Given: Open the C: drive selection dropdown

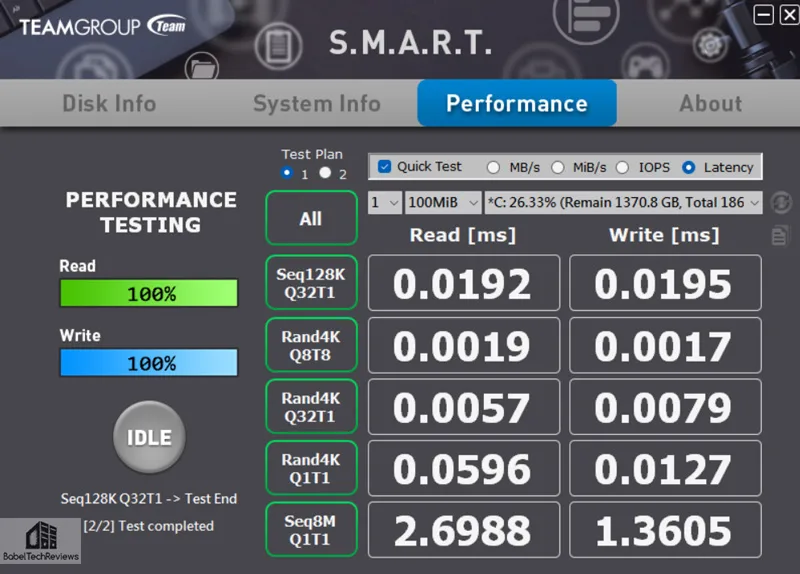Looking at the screenshot, I should pos(623,203).
